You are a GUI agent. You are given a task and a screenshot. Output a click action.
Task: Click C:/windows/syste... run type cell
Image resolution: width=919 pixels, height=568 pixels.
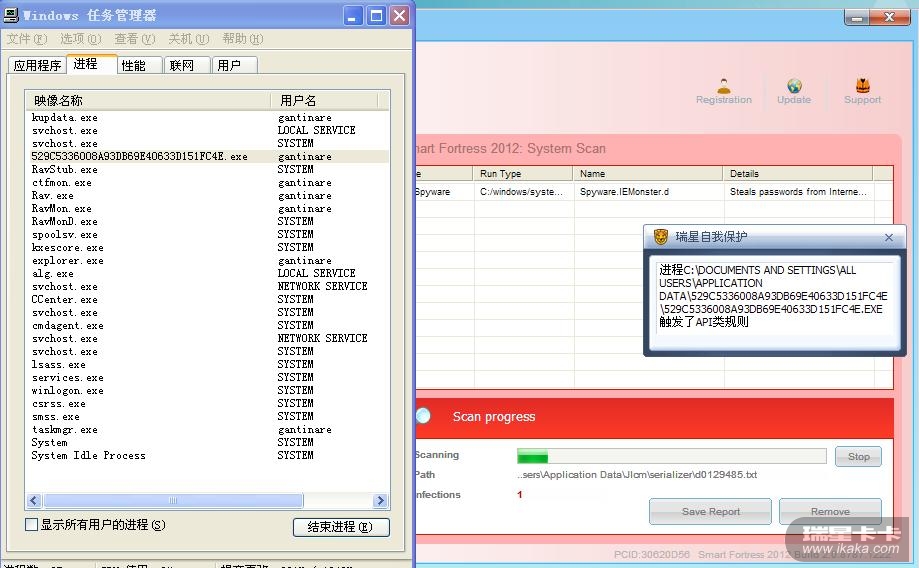click(521, 192)
